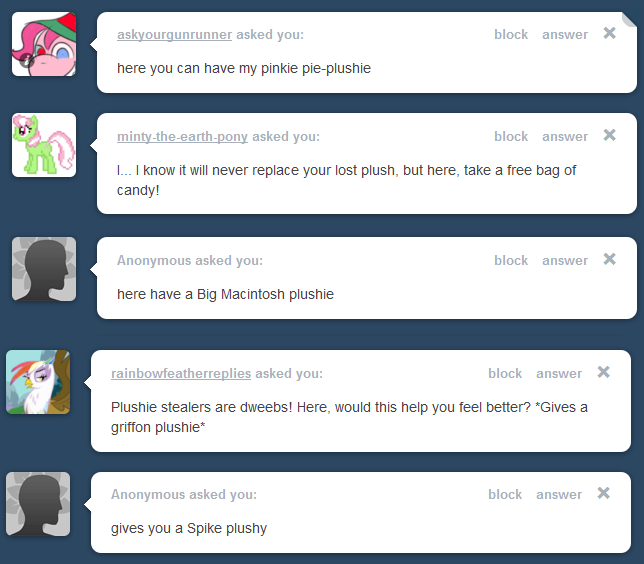The height and width of the screenshot is (564, 644).
Task: Open the askyourgunrunner profile link
Action: pyautogui.click(x=175, y=35)
